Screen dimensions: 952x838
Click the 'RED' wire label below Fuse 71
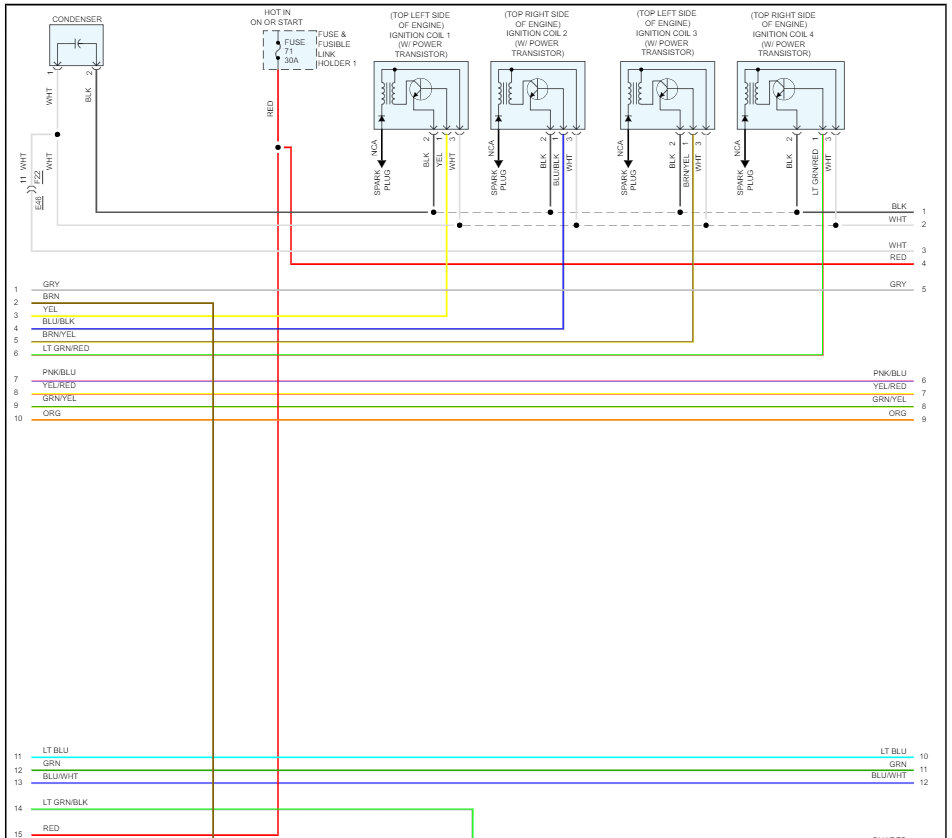[270, 109]
